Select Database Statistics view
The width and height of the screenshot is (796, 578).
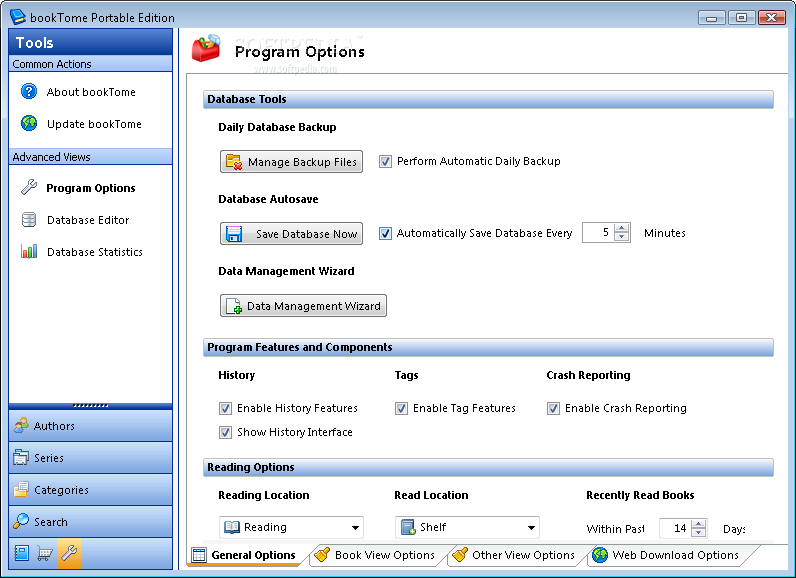click(x=95, y=252)
